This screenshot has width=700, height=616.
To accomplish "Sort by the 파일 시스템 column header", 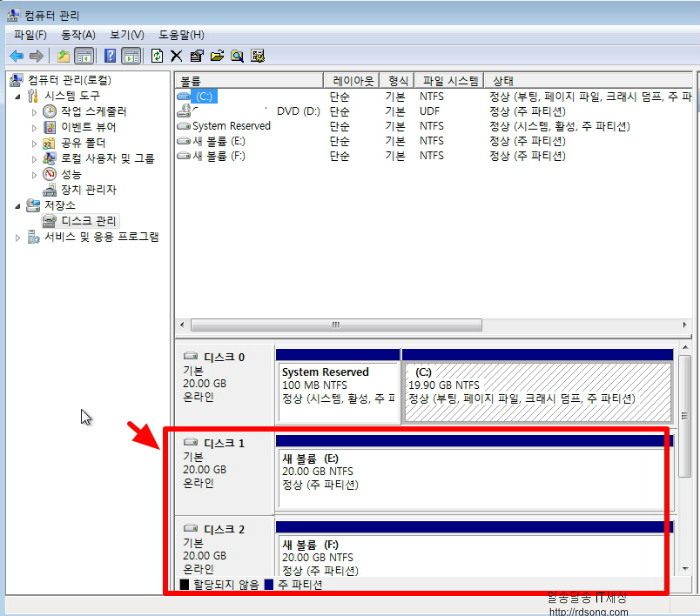I will (x=450, y=80).
